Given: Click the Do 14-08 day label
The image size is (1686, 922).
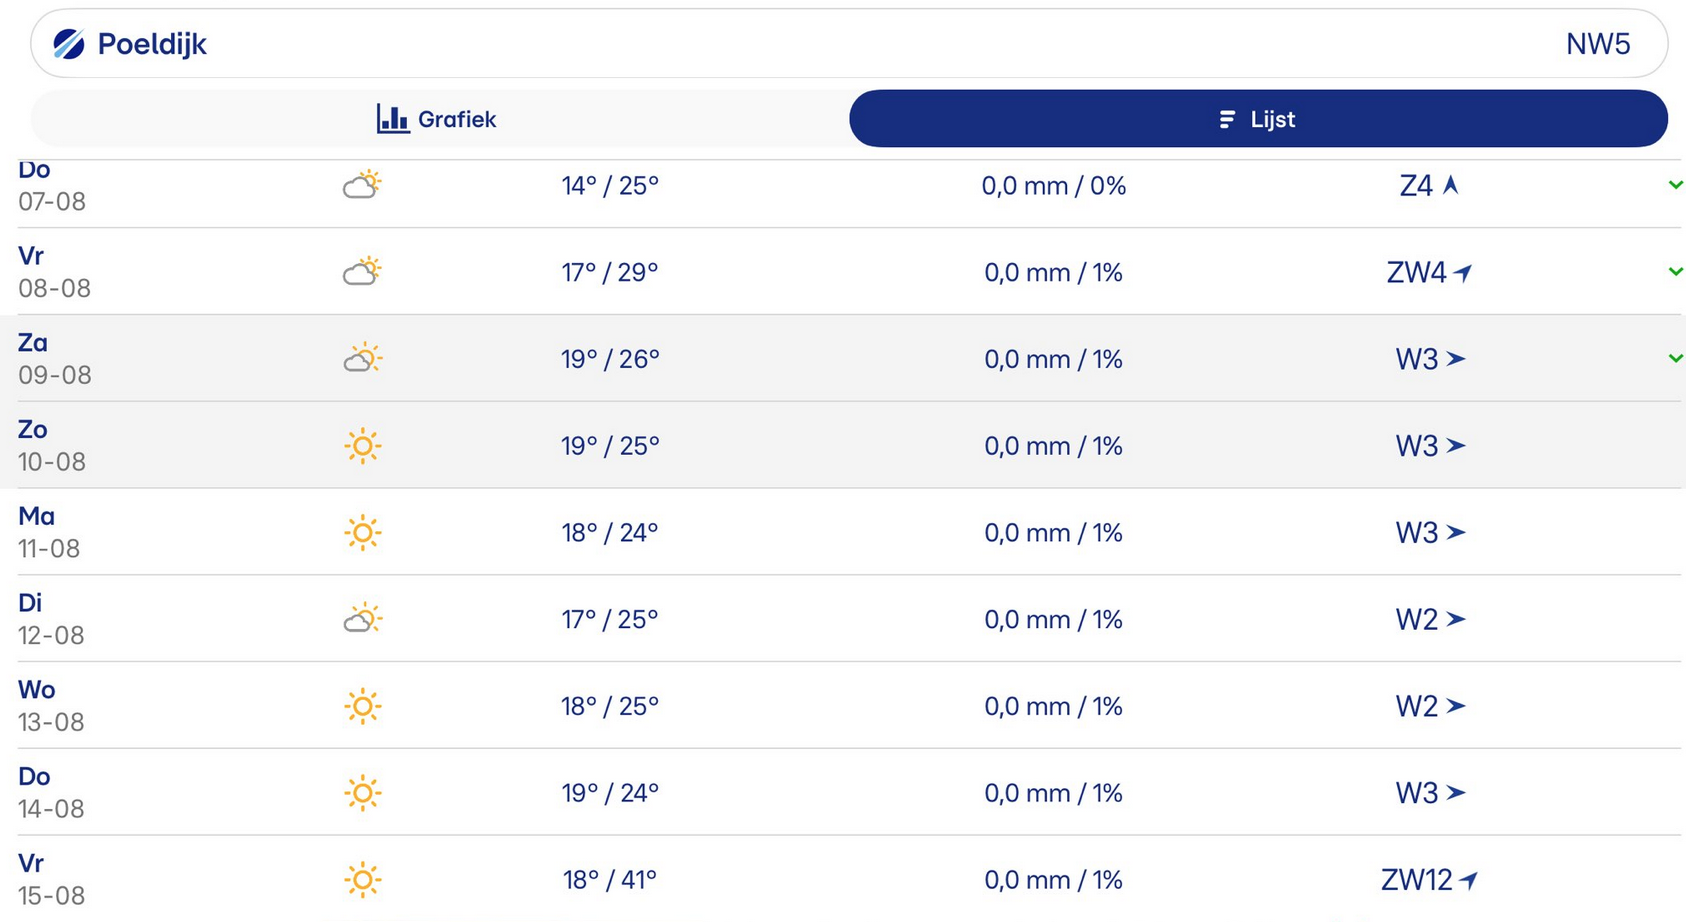Looking at the screenshot, I should point(34,776).
